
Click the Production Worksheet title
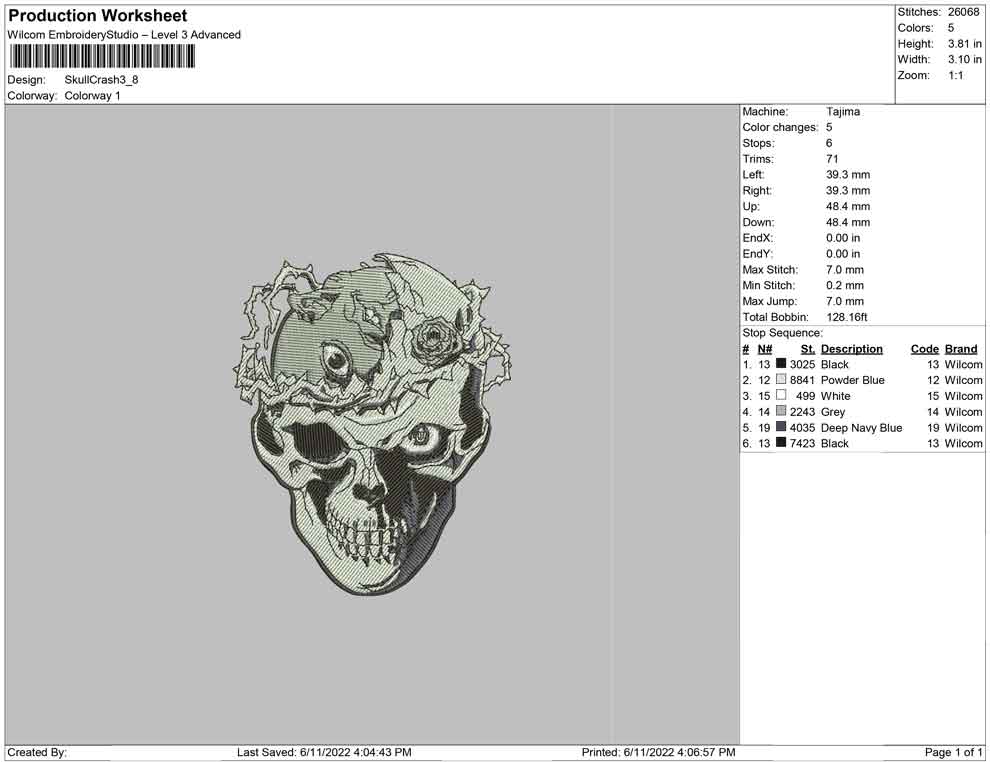click(98, 16)
